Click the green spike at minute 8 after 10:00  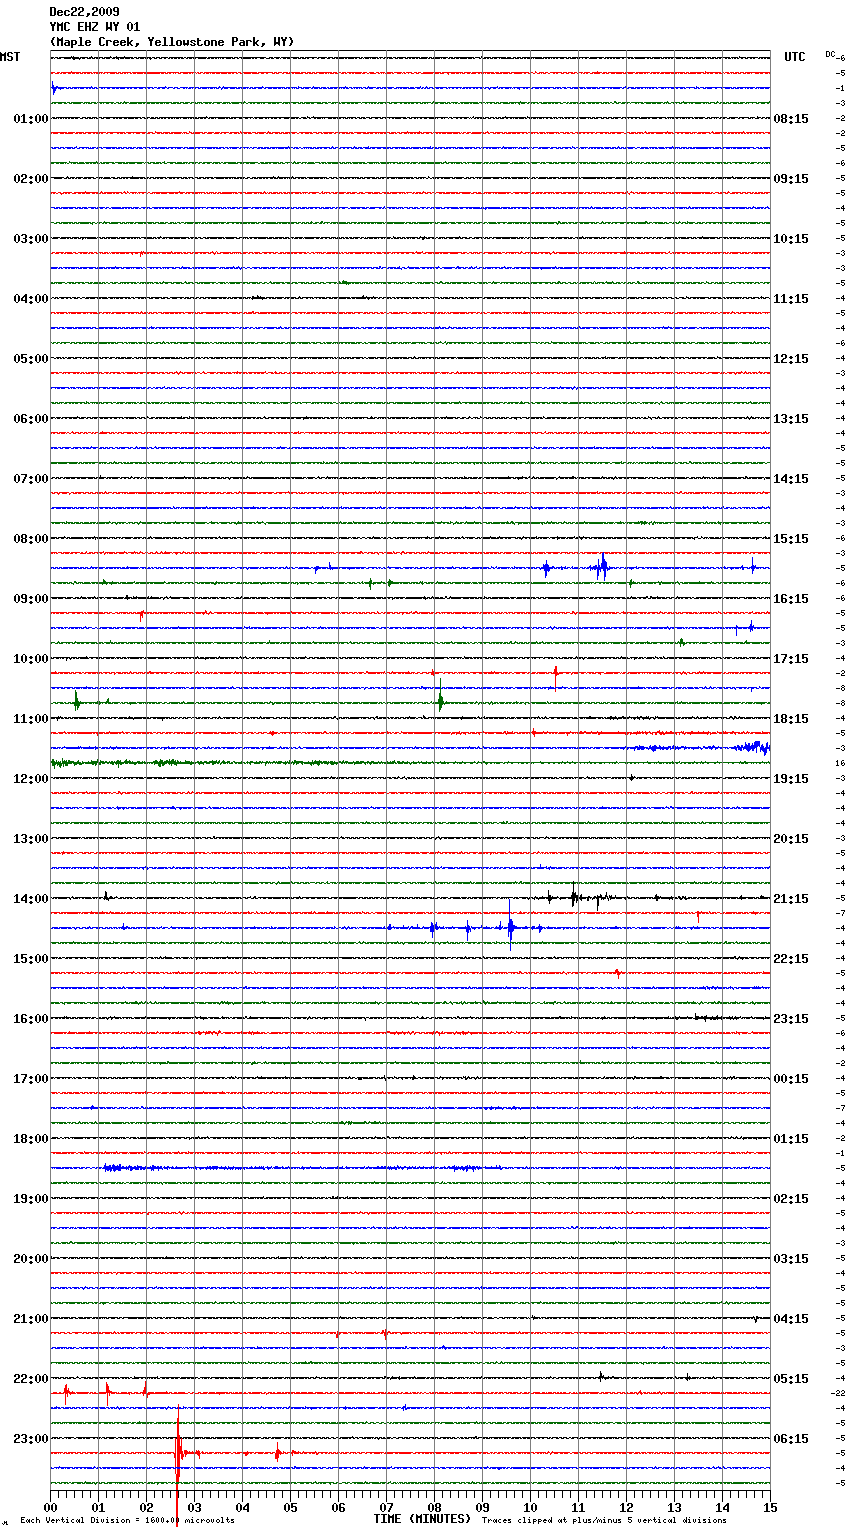(x=440, y=697)
